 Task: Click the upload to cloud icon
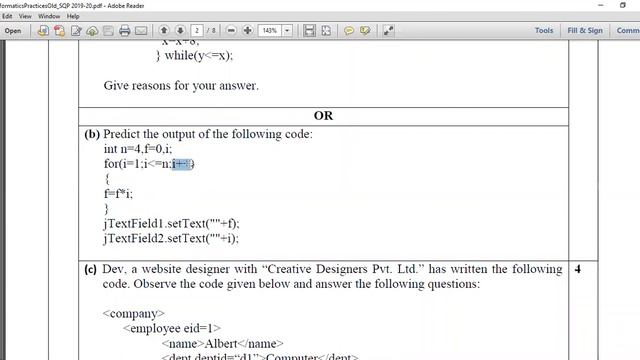(x=92, y=31)
